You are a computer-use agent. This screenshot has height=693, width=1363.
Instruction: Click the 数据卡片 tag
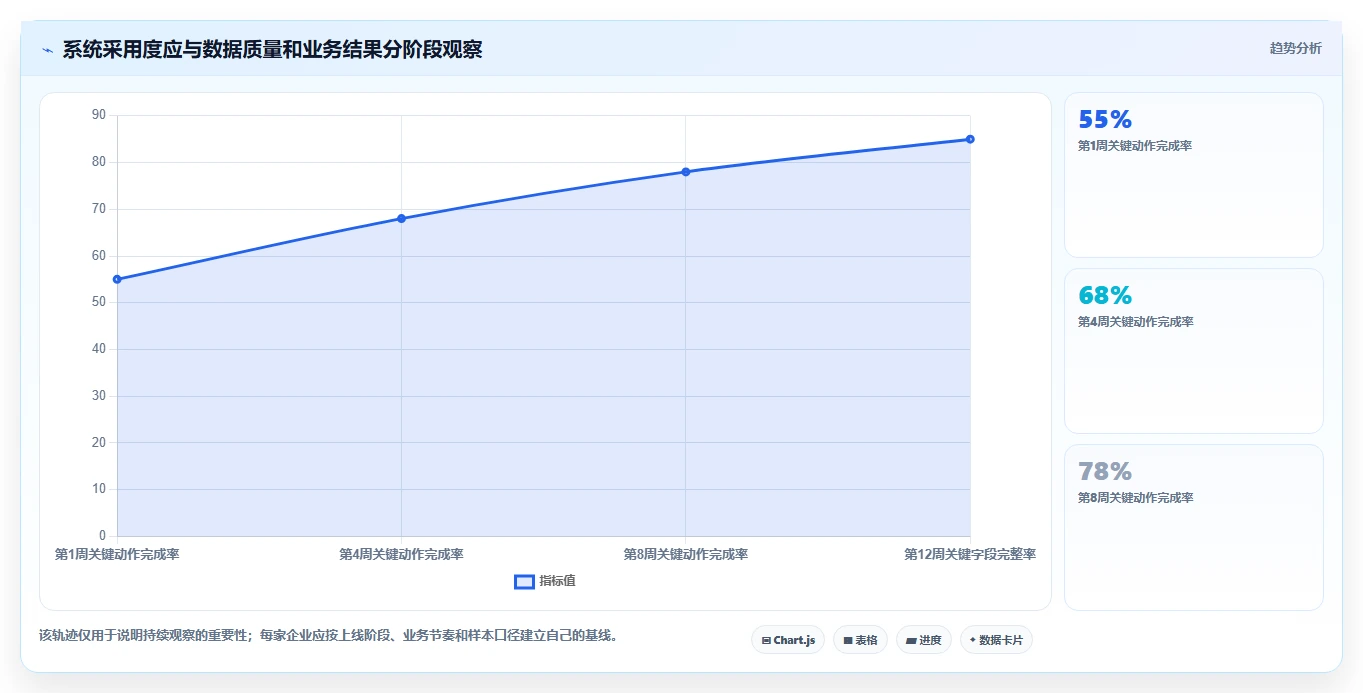tap(996, 640)
